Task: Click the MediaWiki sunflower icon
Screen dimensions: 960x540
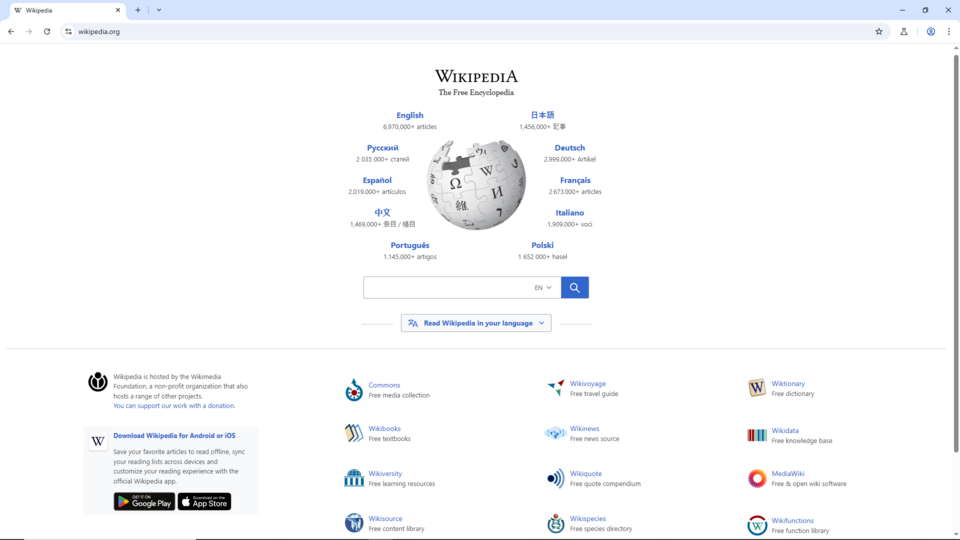Action: [x=757, y=478]
